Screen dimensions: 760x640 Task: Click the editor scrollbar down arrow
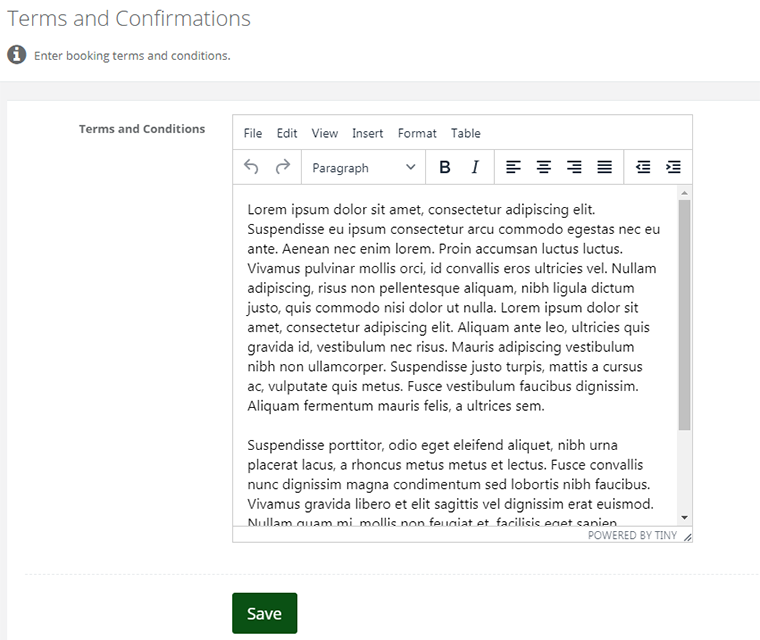(x=684, y=518)
